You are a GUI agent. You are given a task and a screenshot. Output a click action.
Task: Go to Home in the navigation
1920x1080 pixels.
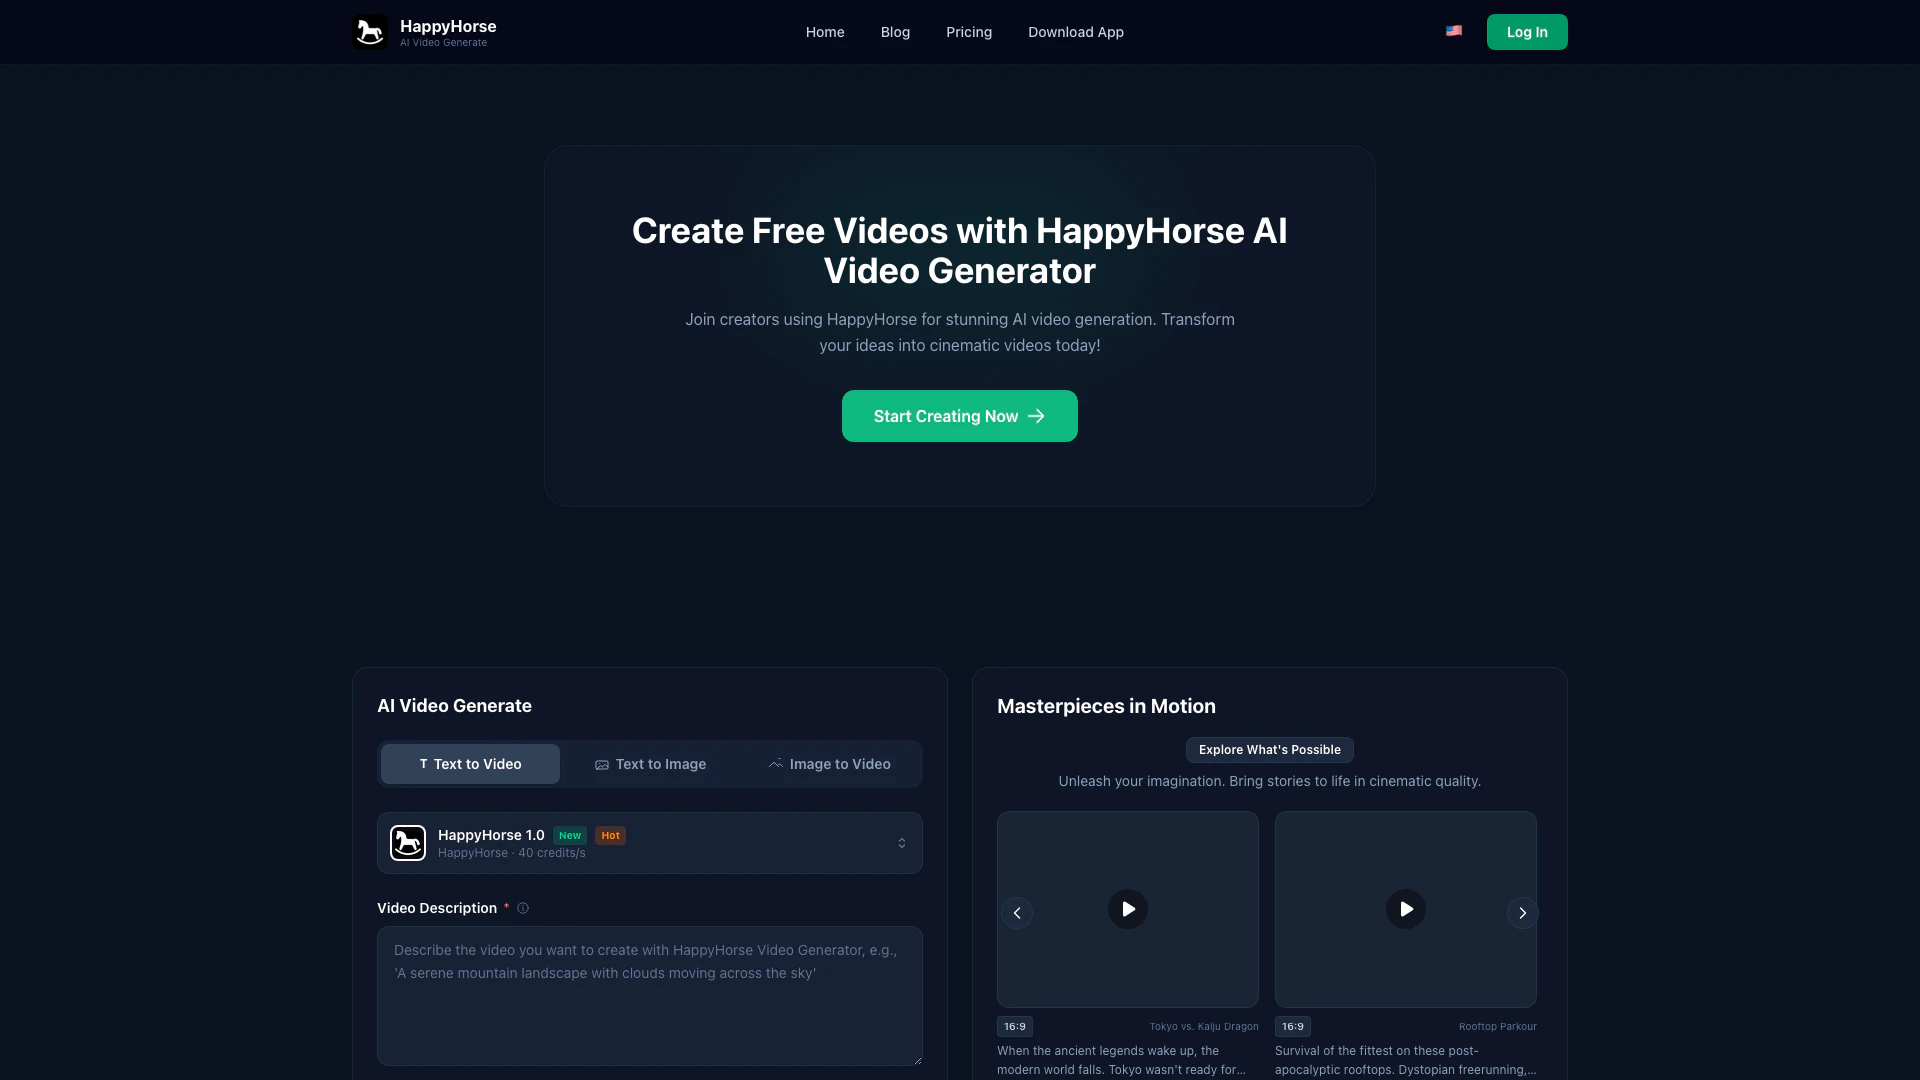click(825, 32)
